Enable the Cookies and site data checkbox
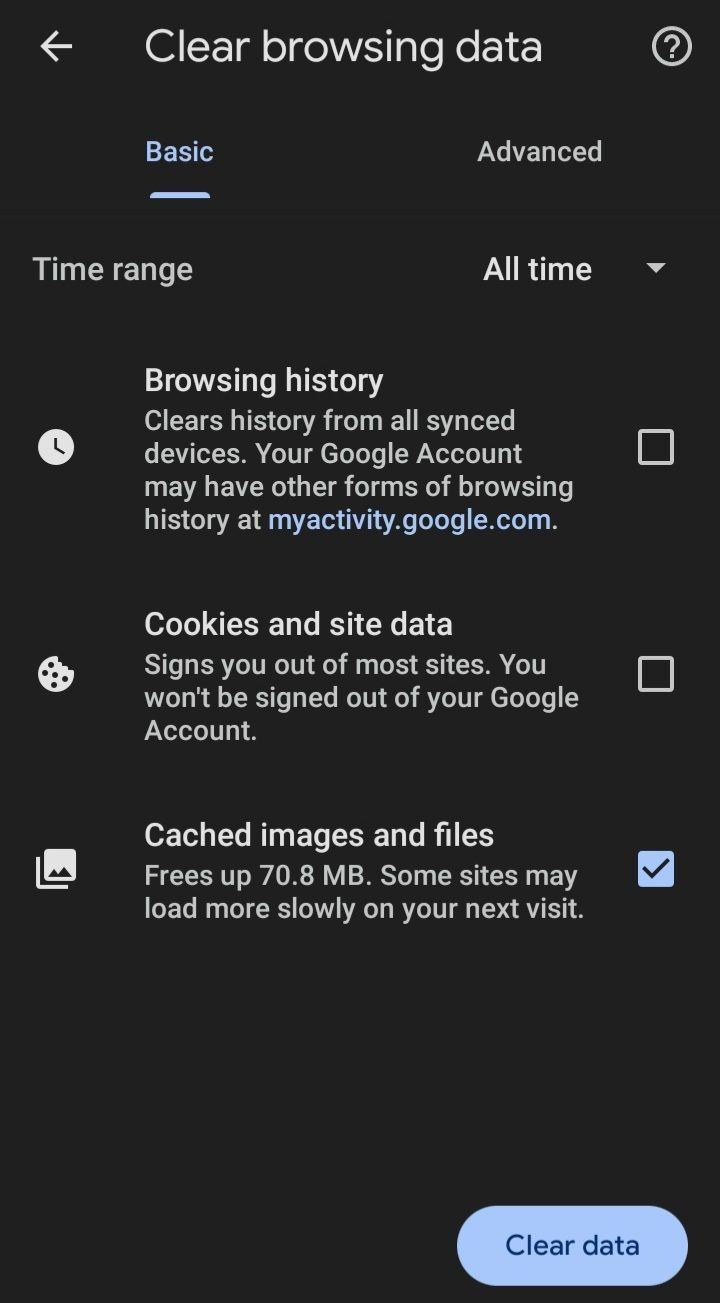 click(x=655, y=675)
